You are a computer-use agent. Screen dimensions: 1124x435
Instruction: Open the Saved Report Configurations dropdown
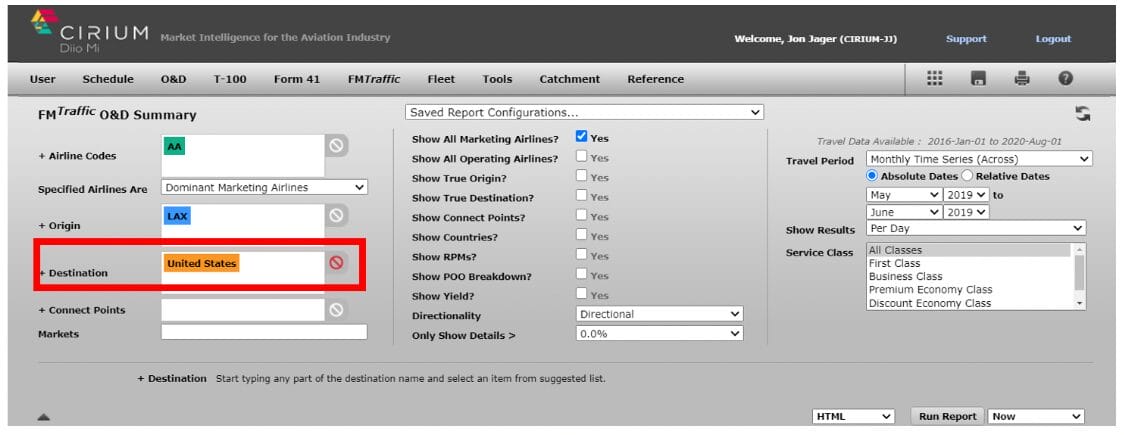[x=584, y=112]
